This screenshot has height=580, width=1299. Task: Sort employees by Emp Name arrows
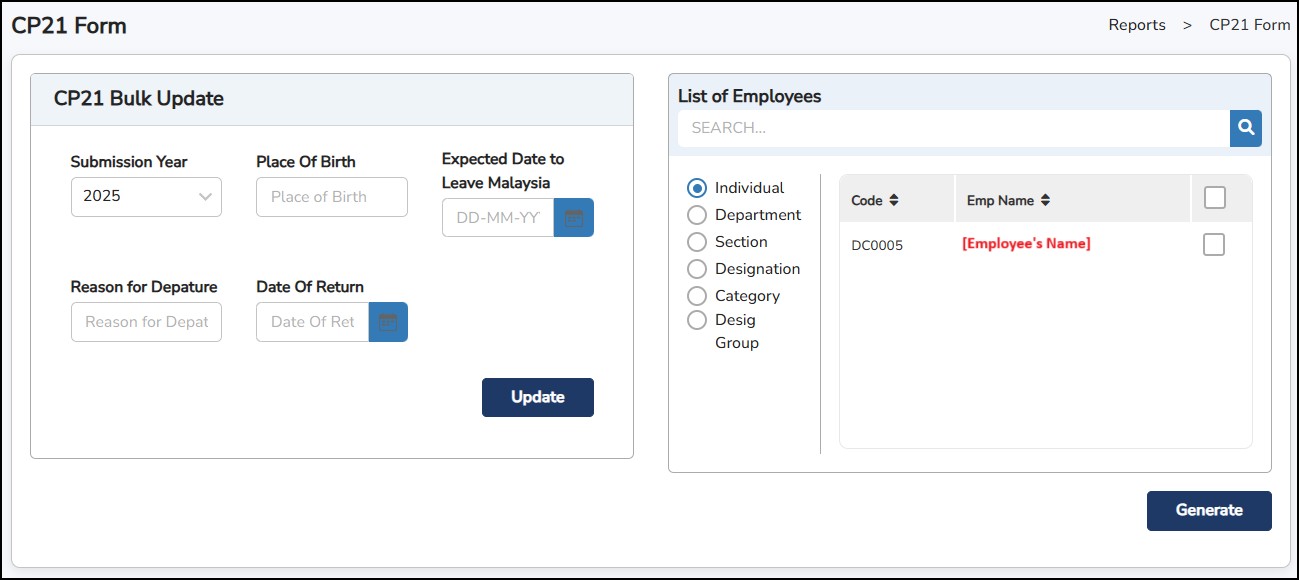coord(1045,200)
